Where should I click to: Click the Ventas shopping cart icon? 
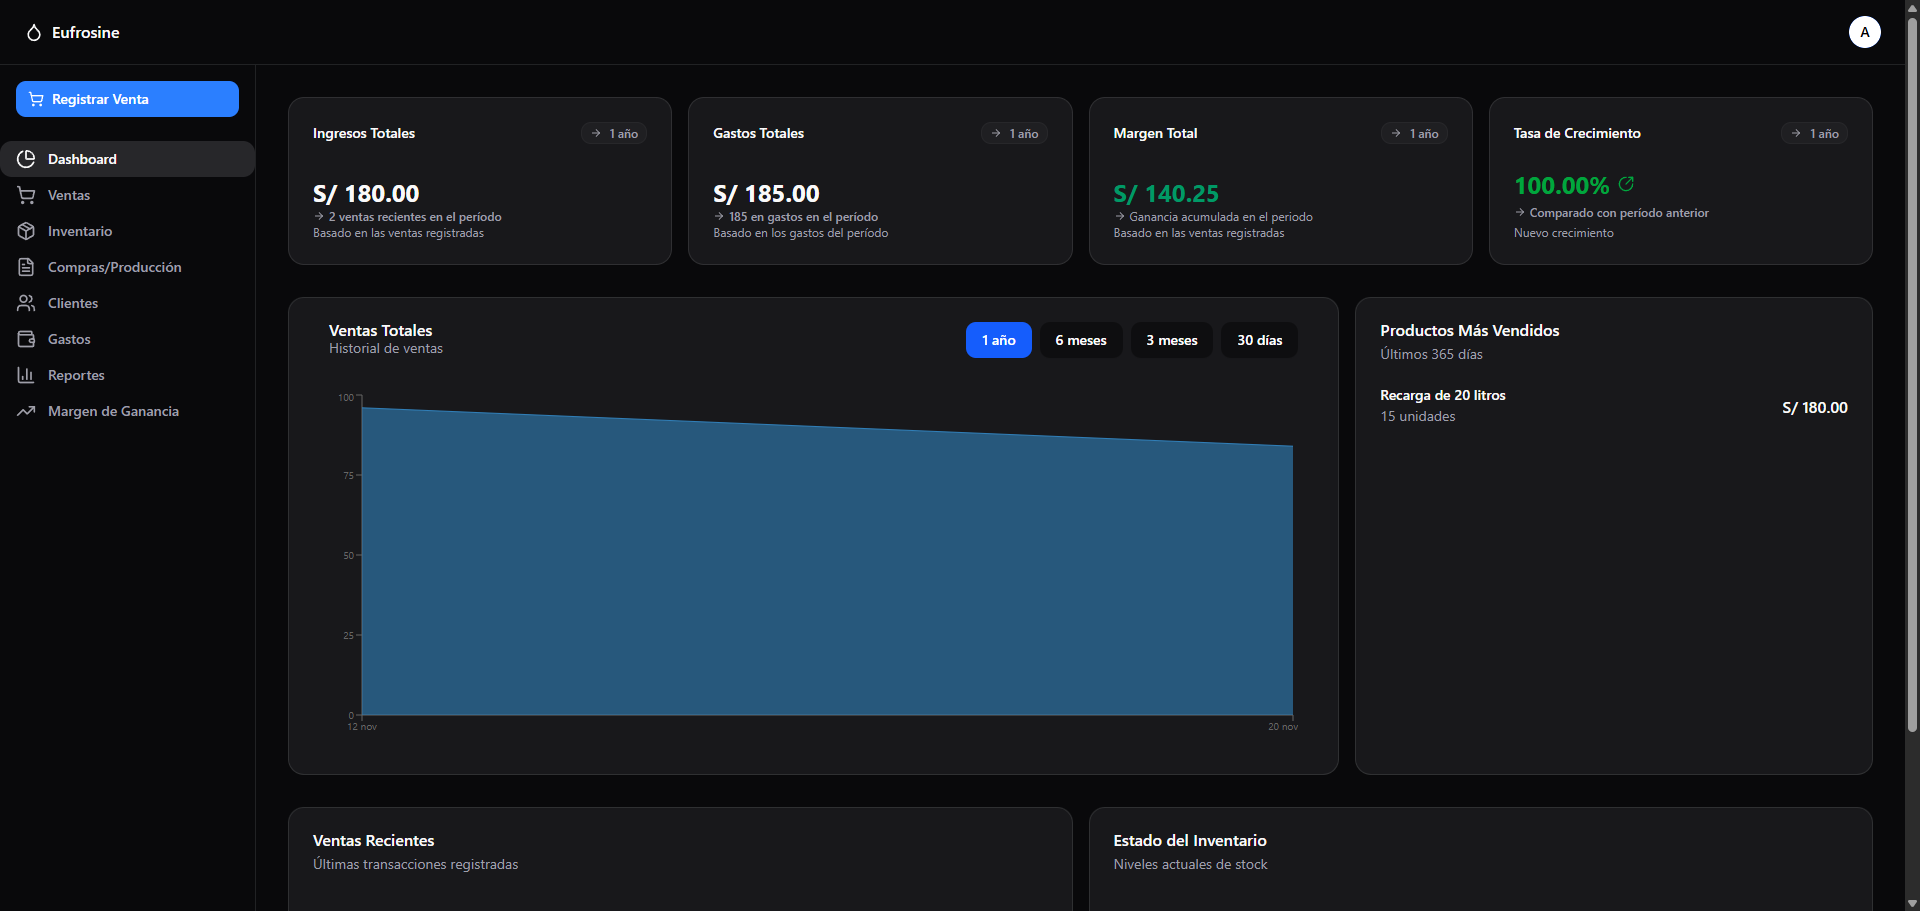[x=26, y=195]
